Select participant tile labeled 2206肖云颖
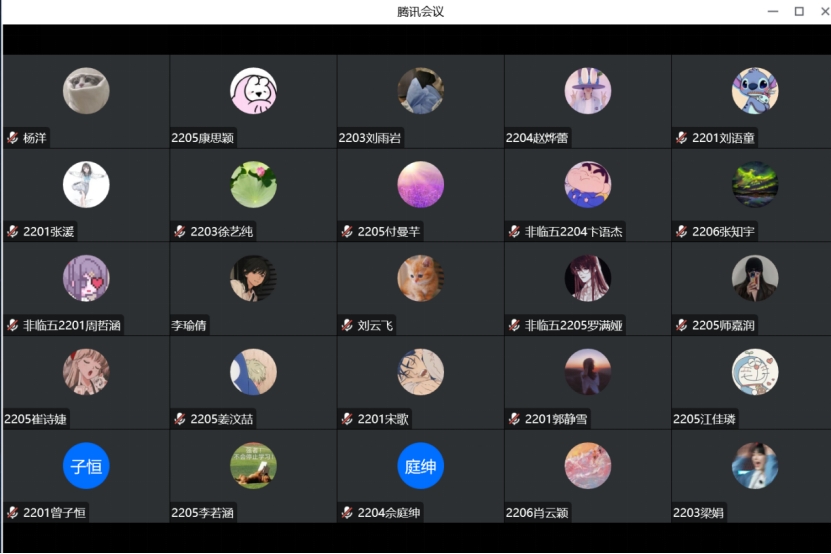Screen dimensions: 831x554 587,476
